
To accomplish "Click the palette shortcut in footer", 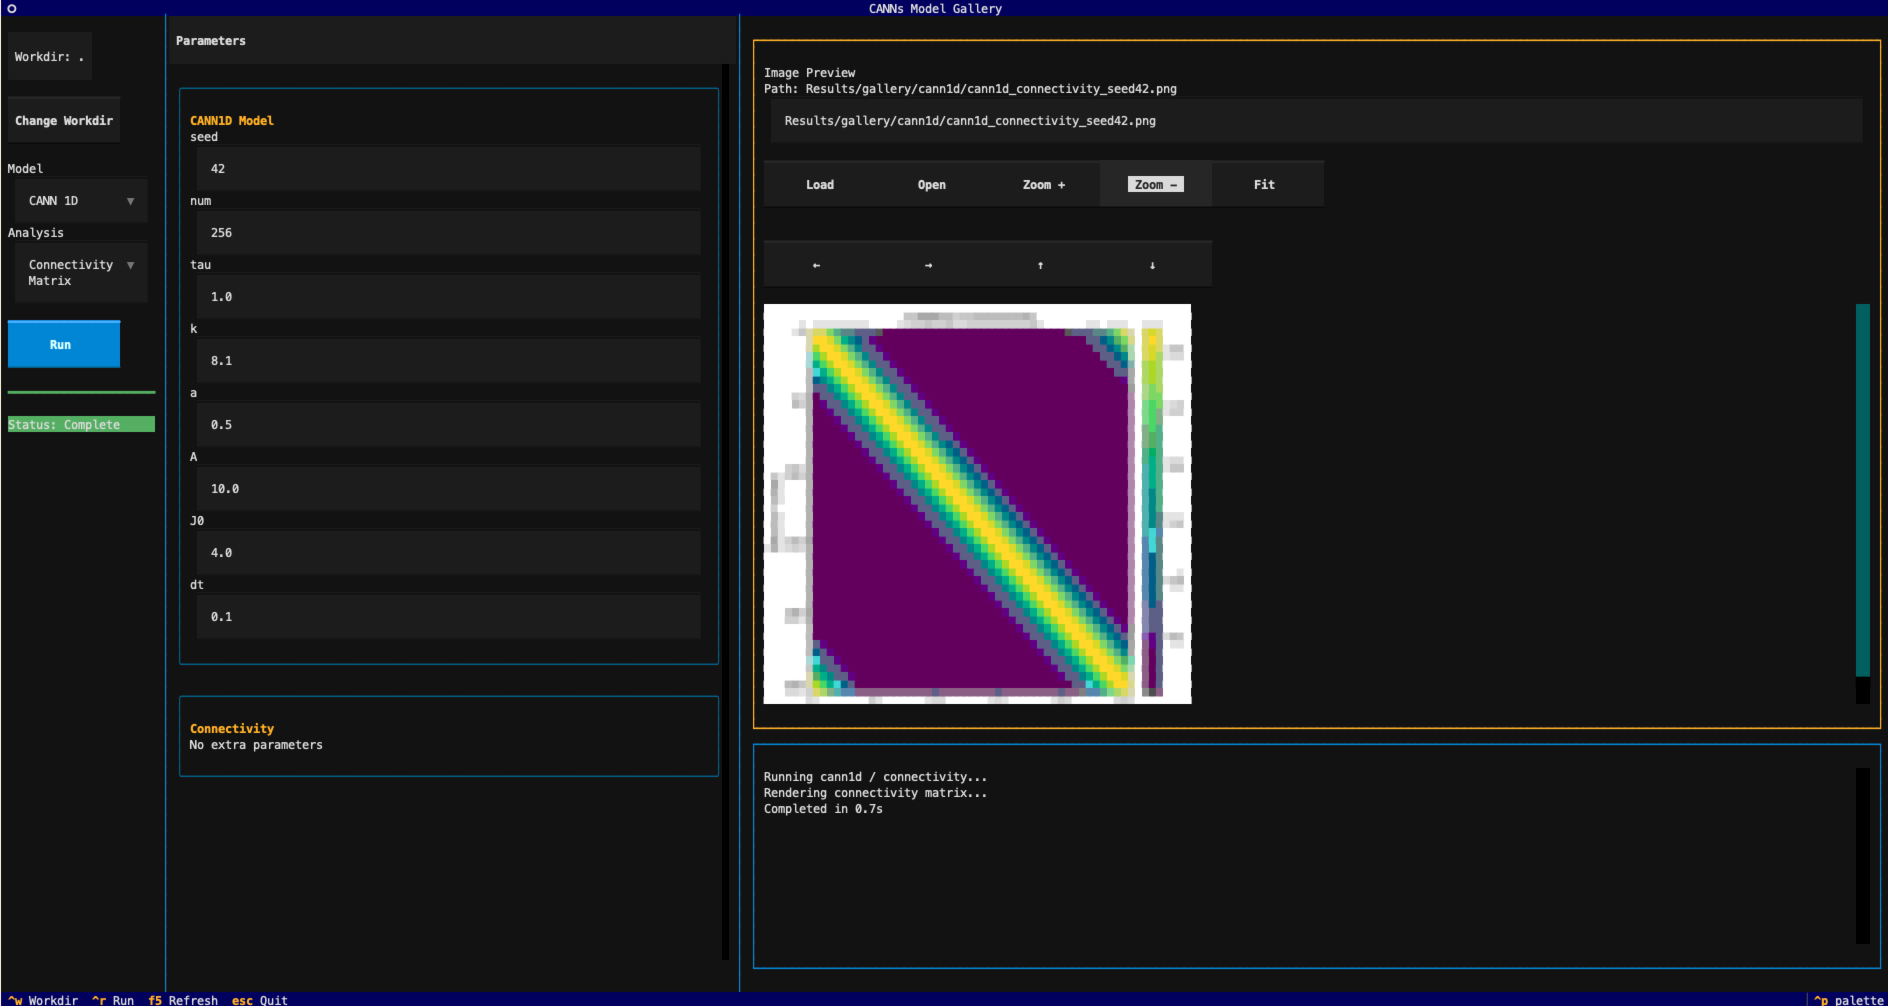I will coord(1849,999).
